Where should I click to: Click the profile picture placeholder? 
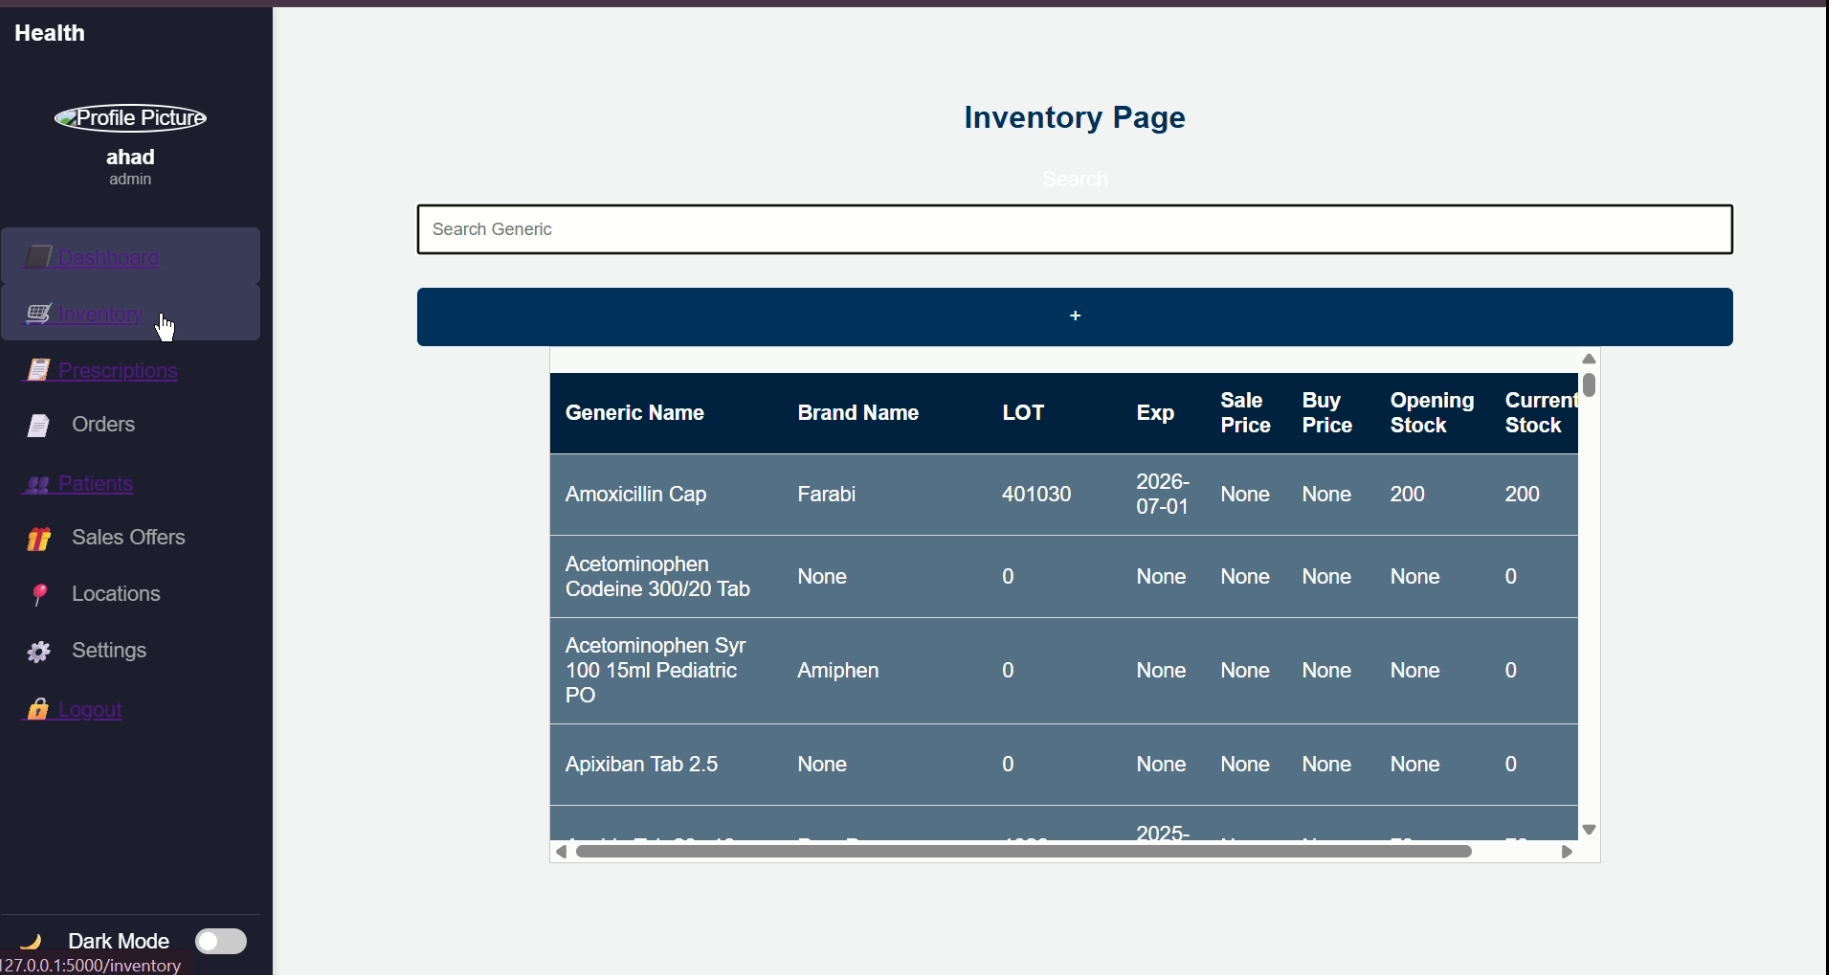[130, 117]
